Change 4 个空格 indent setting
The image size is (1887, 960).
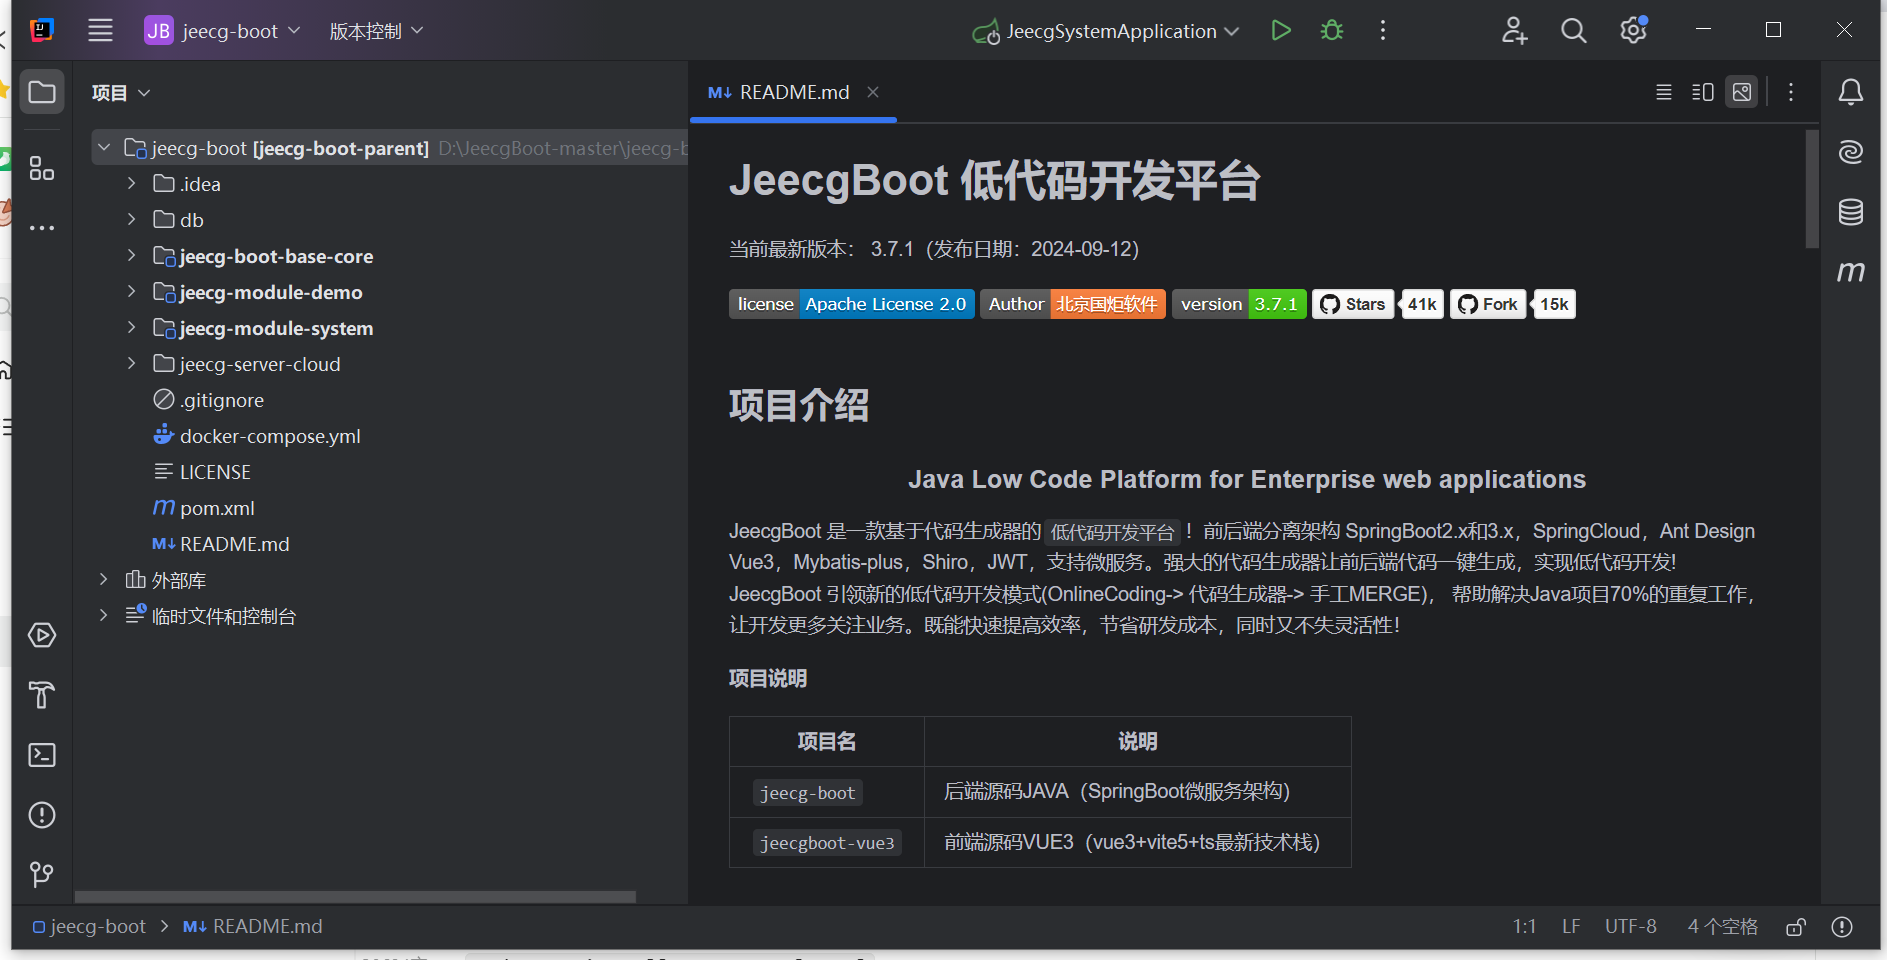pos(1722,927)
